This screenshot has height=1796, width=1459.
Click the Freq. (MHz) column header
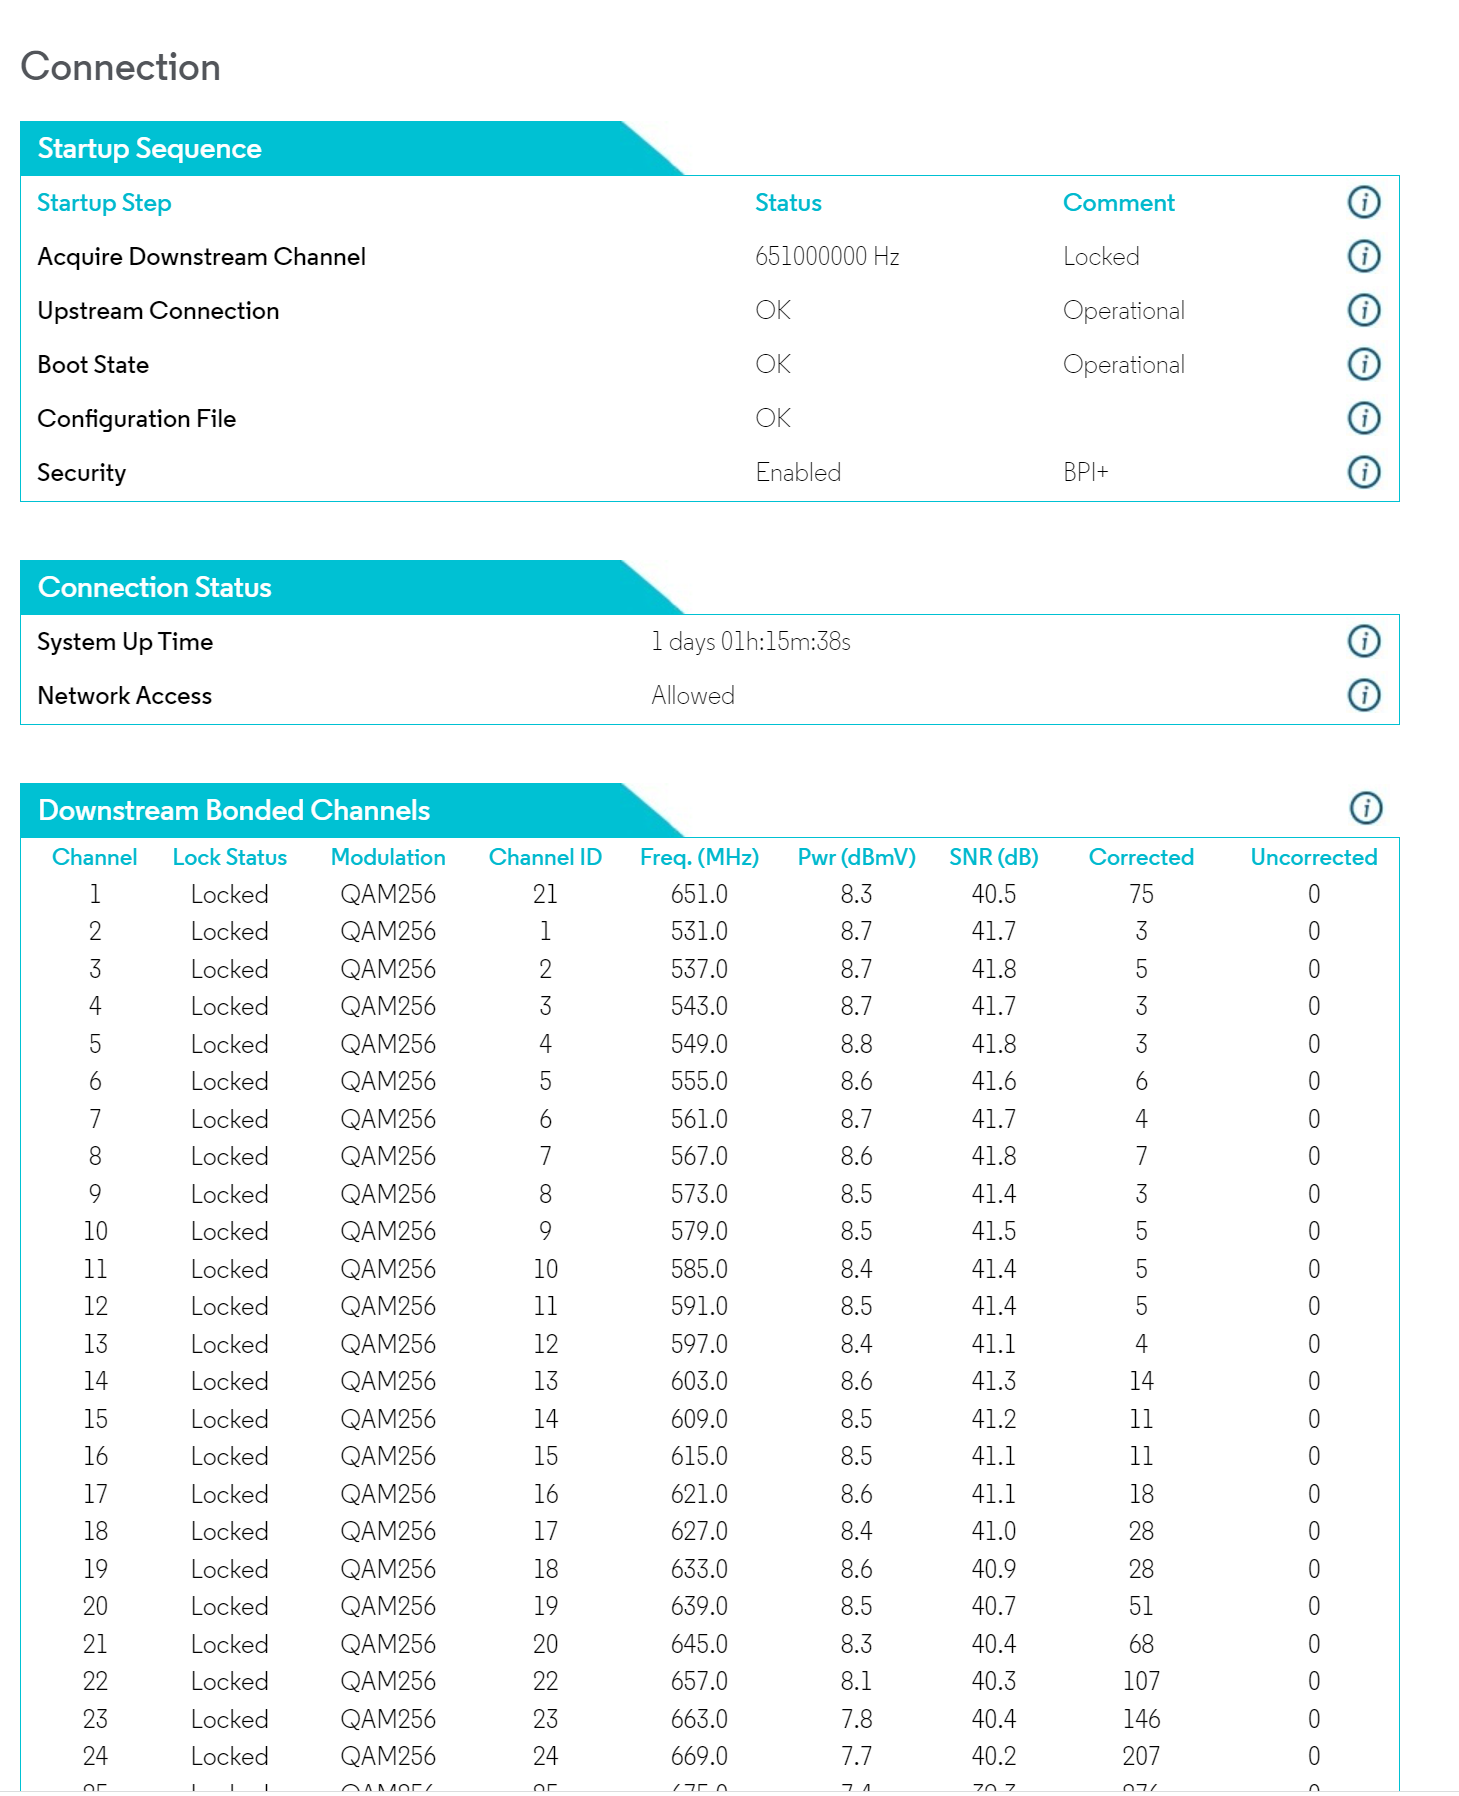point(699,858)
